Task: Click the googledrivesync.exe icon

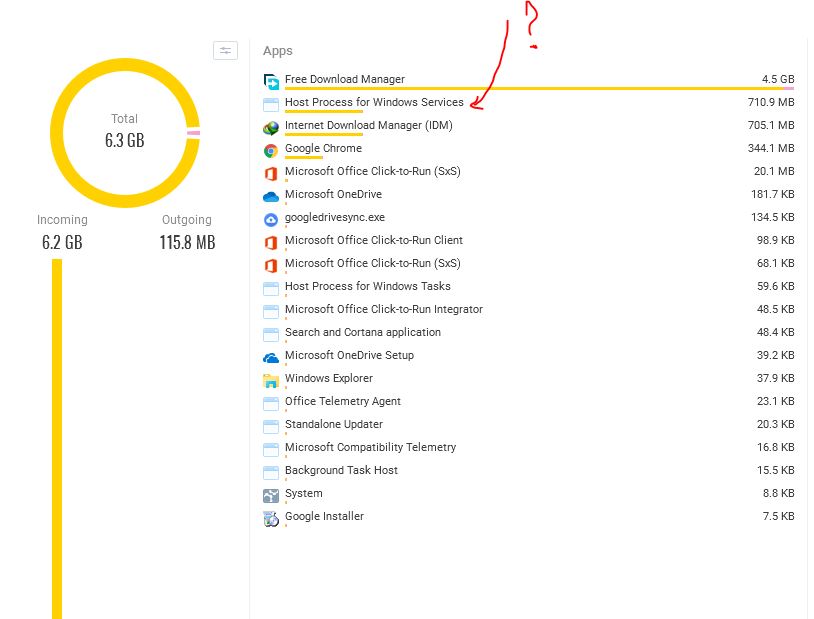Action: click(271, 220)
